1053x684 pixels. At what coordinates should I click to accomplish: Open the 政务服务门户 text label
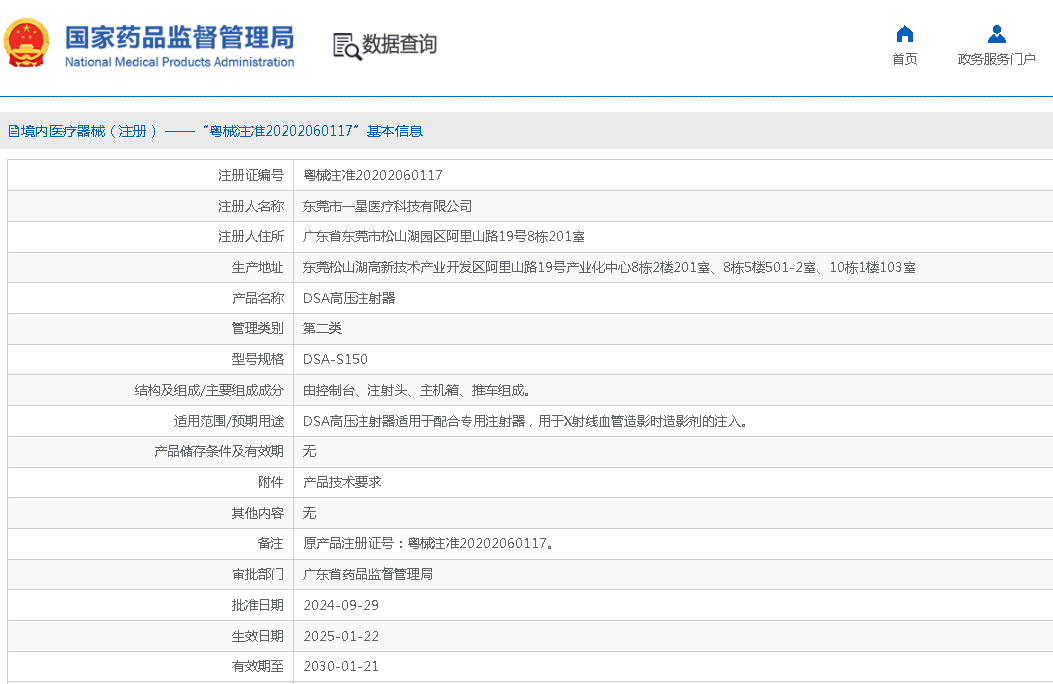[996, 59]
